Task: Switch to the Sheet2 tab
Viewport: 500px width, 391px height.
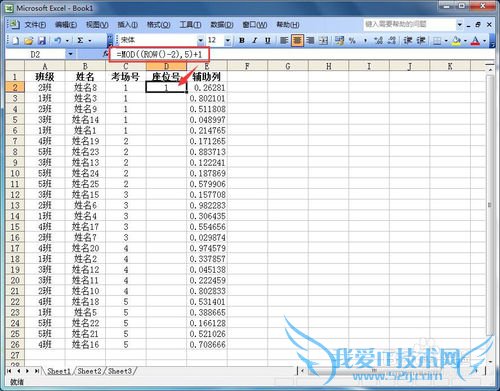Action: coord(89,371)
